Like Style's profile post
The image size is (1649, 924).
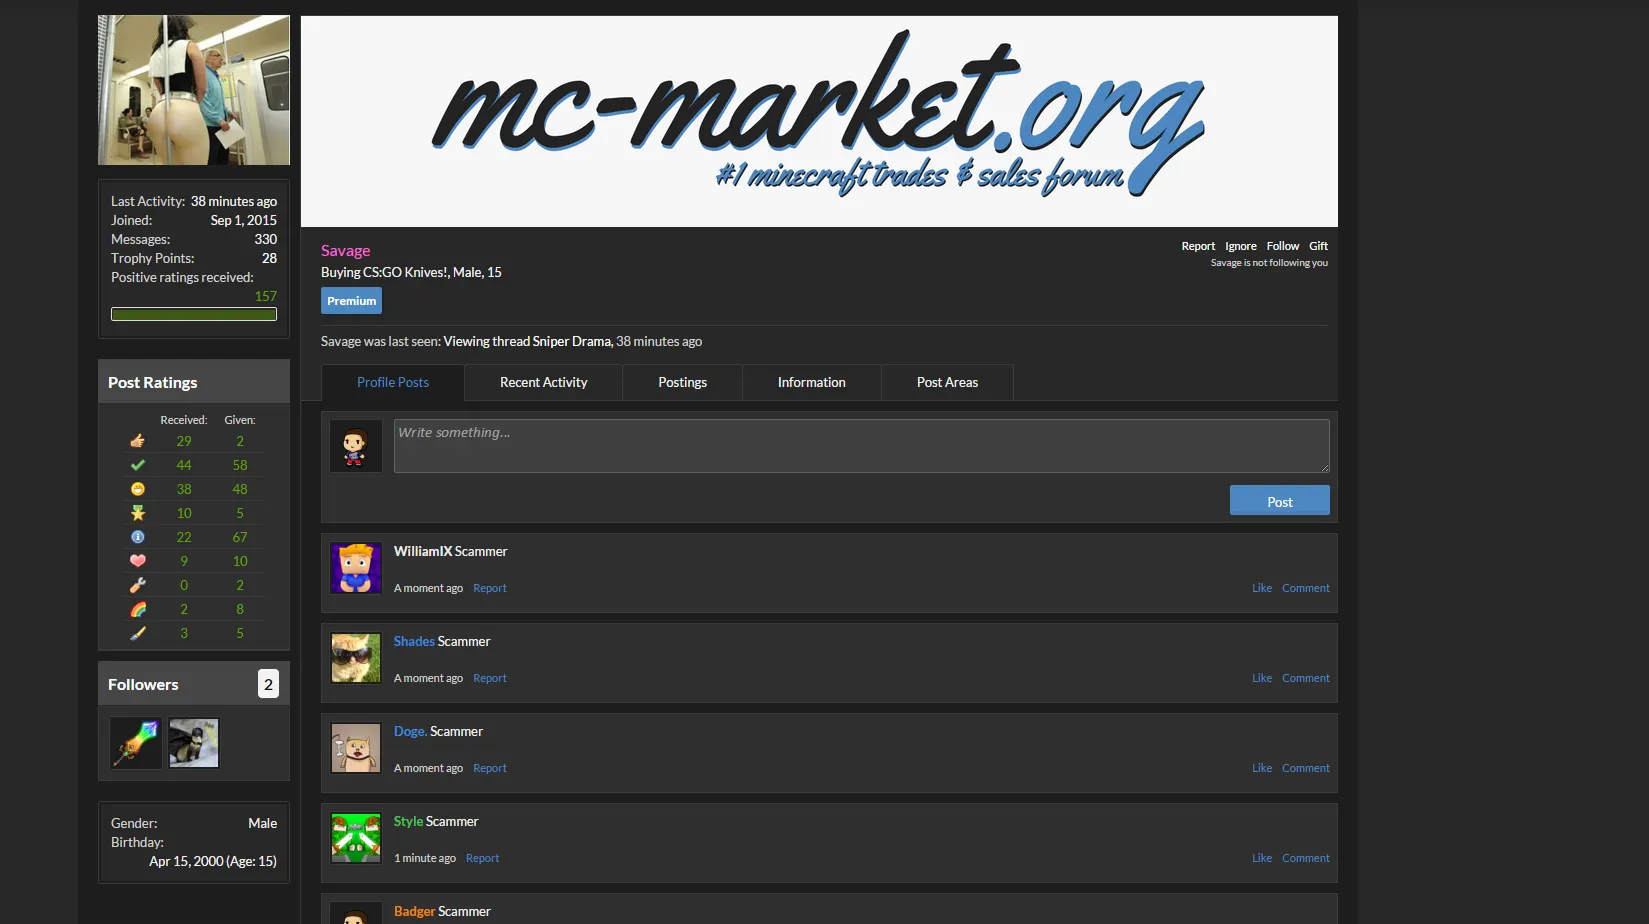1262,859
